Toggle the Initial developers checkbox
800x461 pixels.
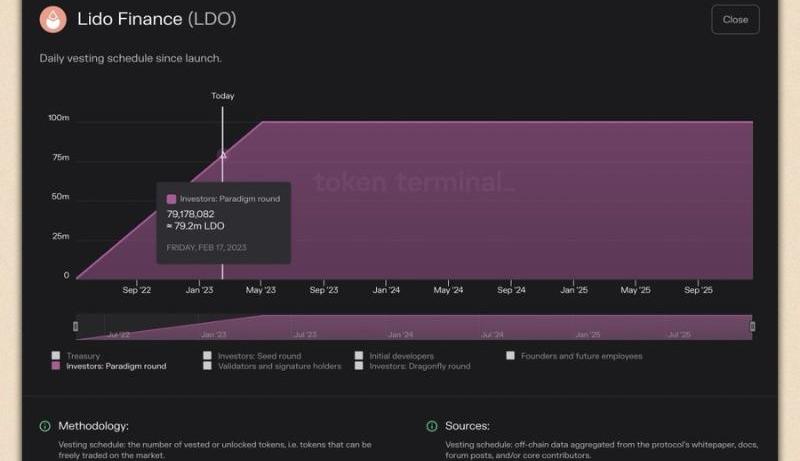pos(360,356)
